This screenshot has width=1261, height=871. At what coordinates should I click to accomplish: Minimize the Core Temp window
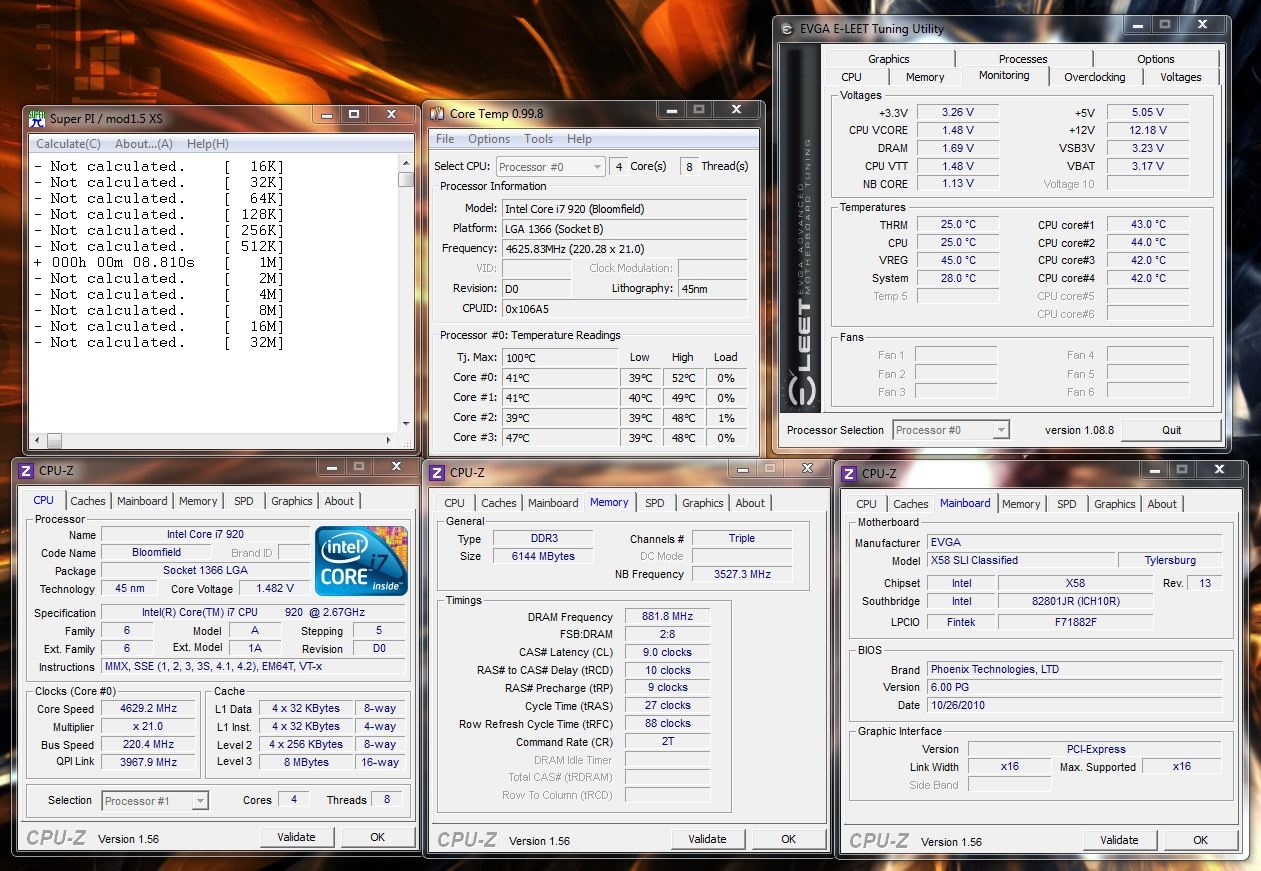pos(674,110)
